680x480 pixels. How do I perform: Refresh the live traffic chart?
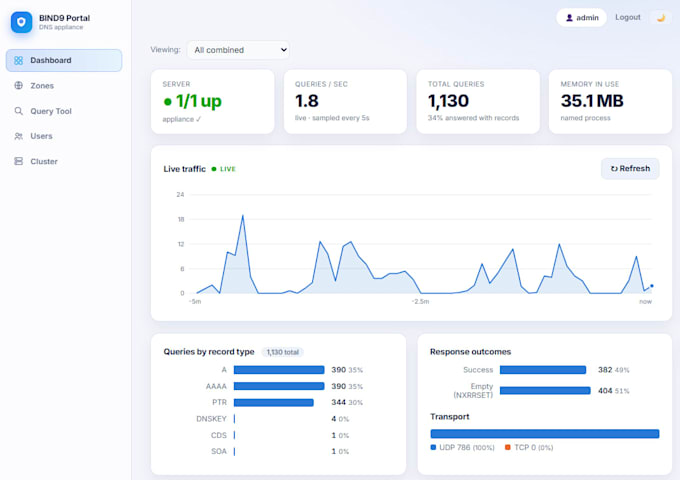630,169
